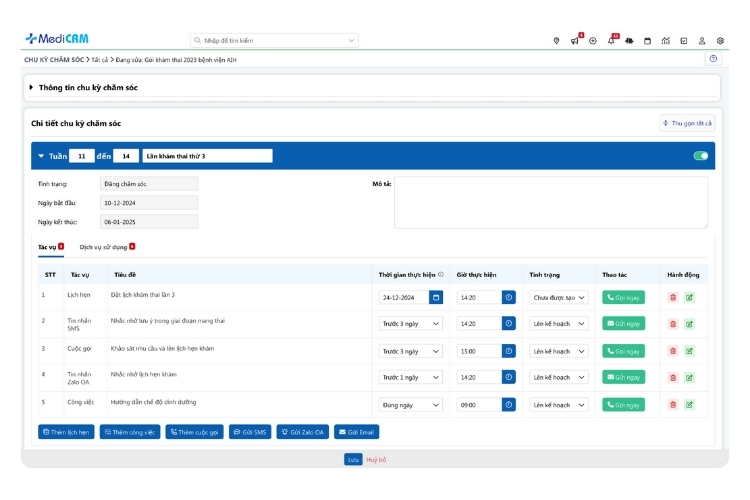Open 'Trước 1 ngày' timing dropdown
750x500 pixels.
click(x=411, y=377)
